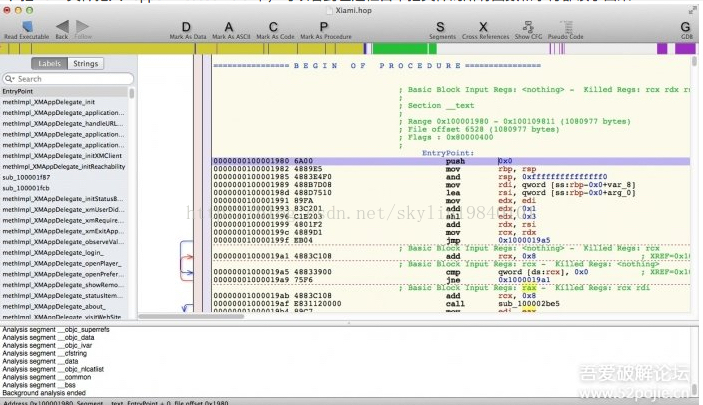This screenshot has height=405, width=703.
Task: Click the 'shl edx, 0x3' instruction line
Action: tap(451, 217)
